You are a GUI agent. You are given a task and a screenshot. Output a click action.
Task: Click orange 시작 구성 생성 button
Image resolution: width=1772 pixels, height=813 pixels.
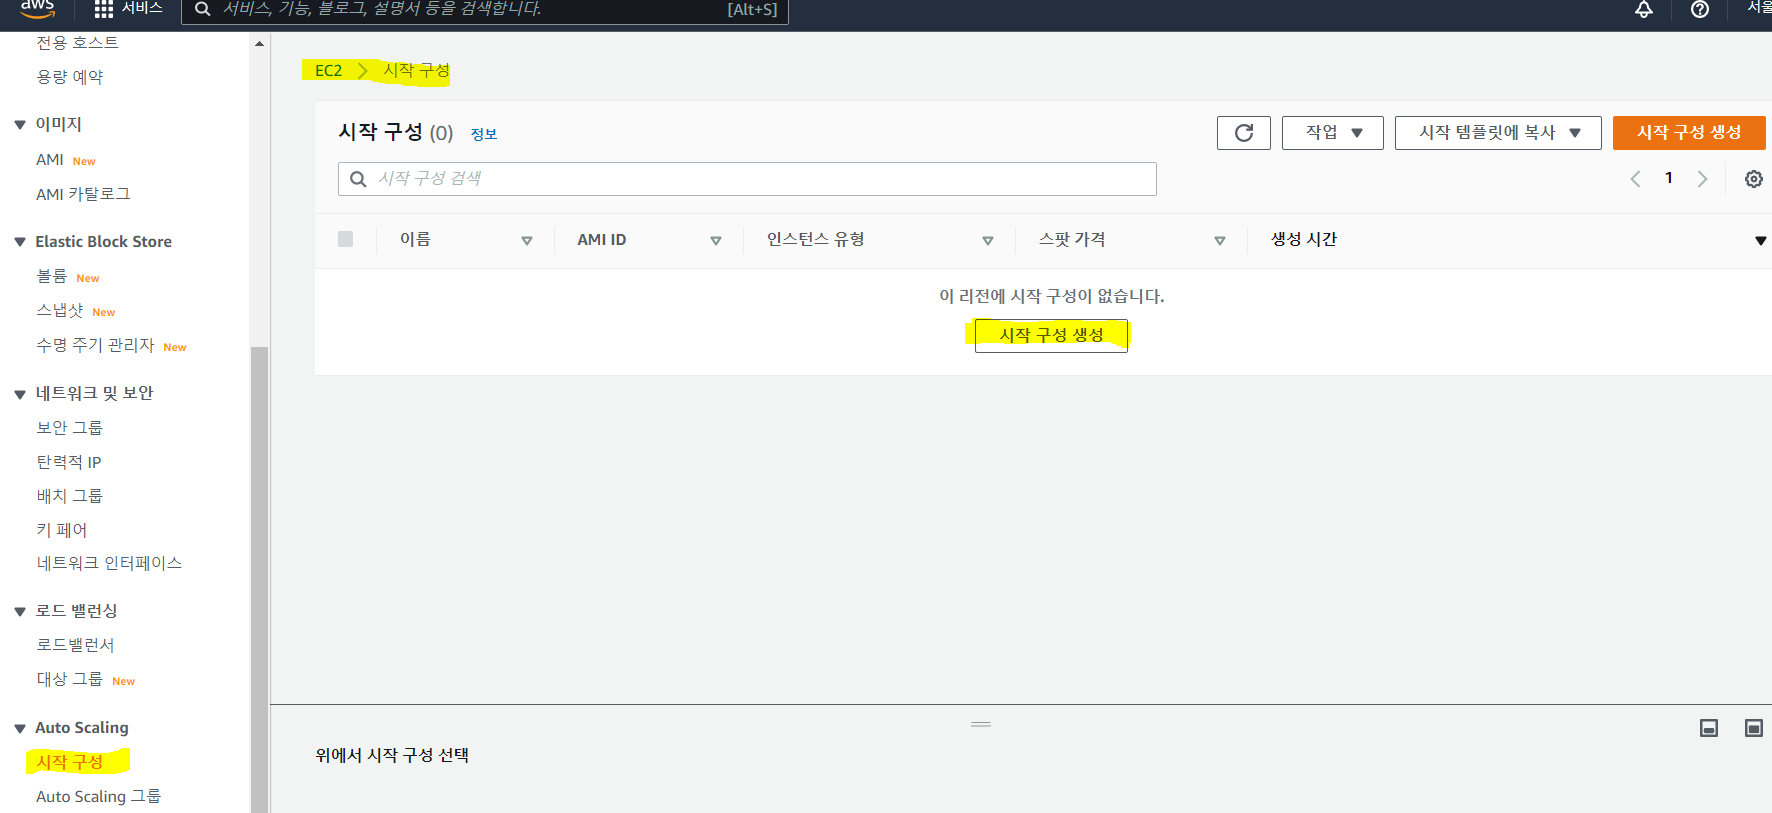pos(1689,133)
